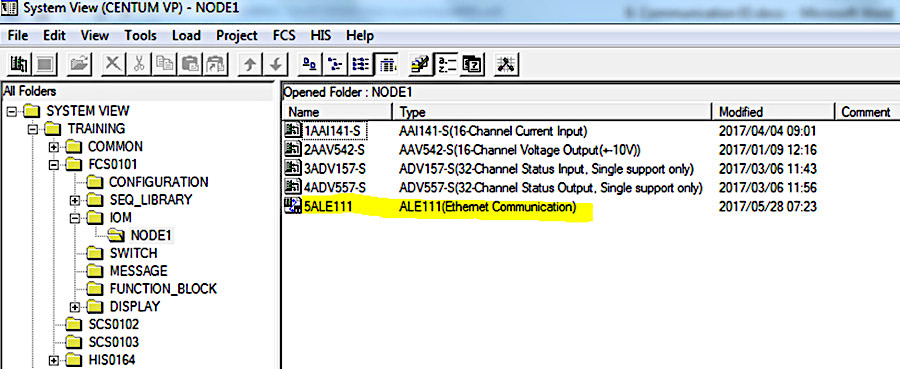Click the gray square toolbar icon
900x369 pixels.
44,64
